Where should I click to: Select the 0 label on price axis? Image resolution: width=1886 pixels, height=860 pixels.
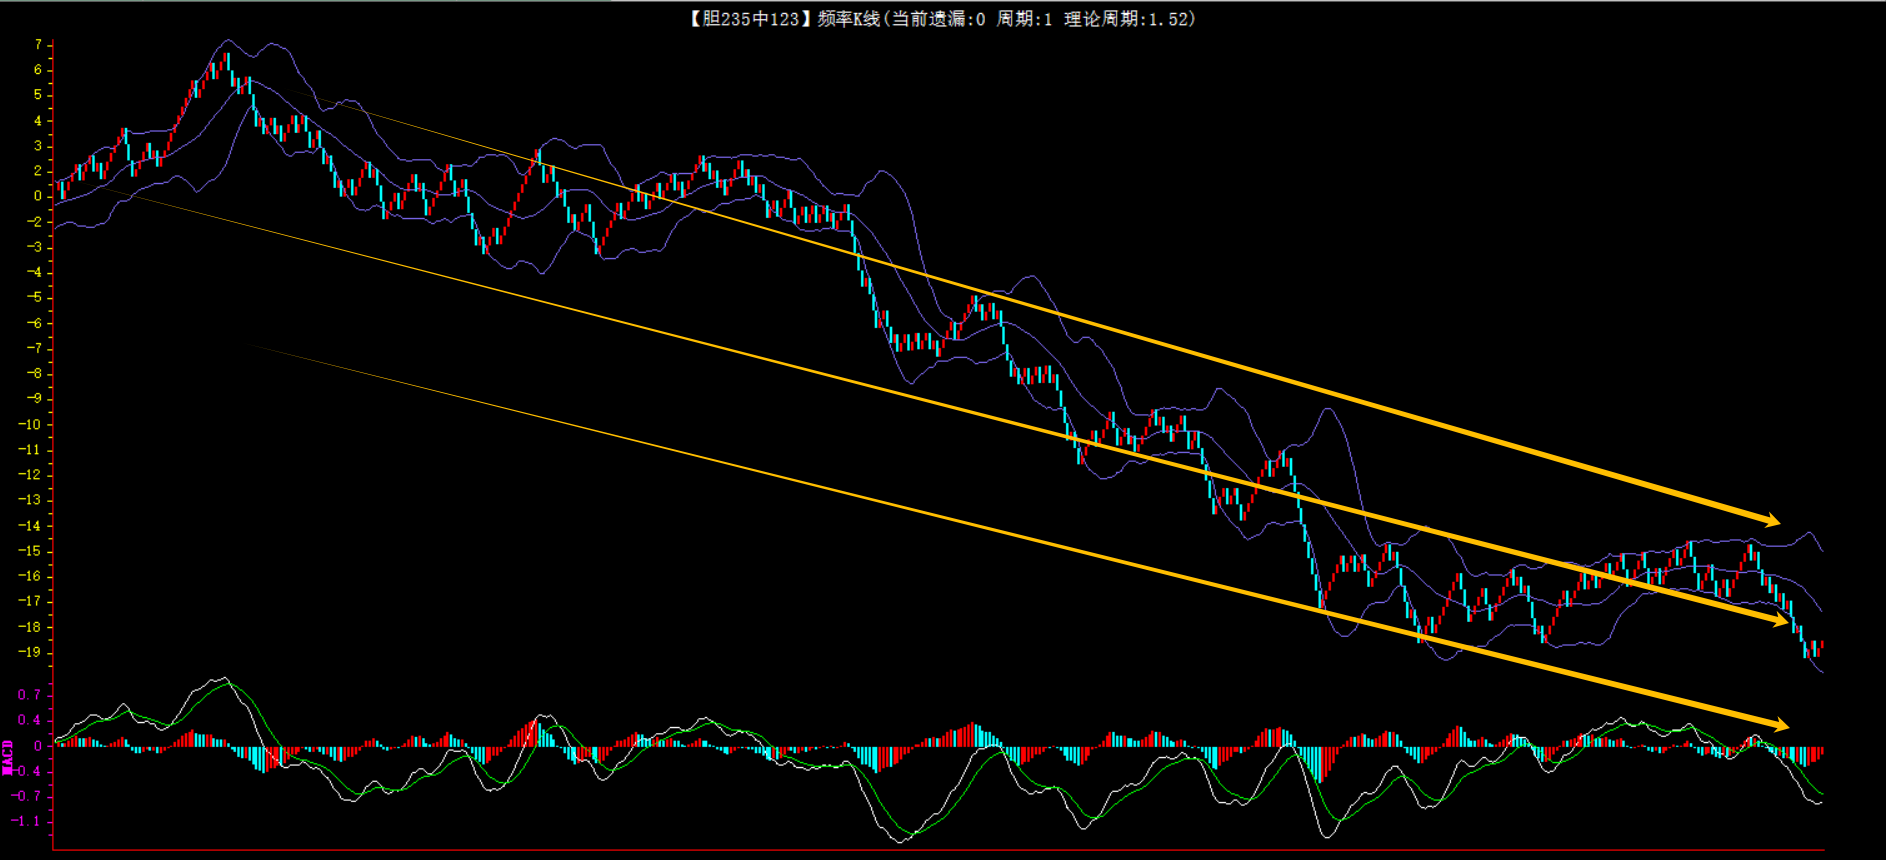click(38, 196)
